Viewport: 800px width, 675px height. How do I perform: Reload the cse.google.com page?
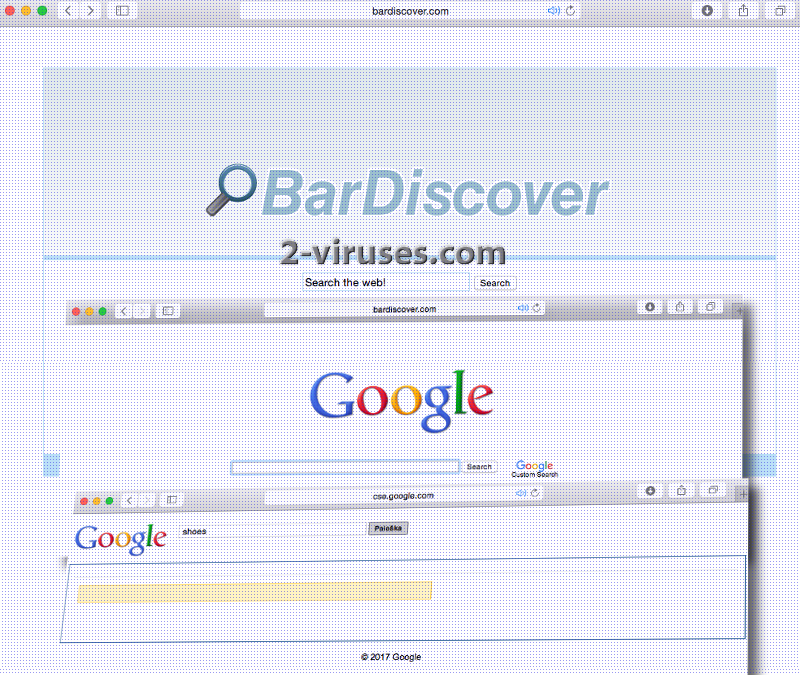click(535, 493)
